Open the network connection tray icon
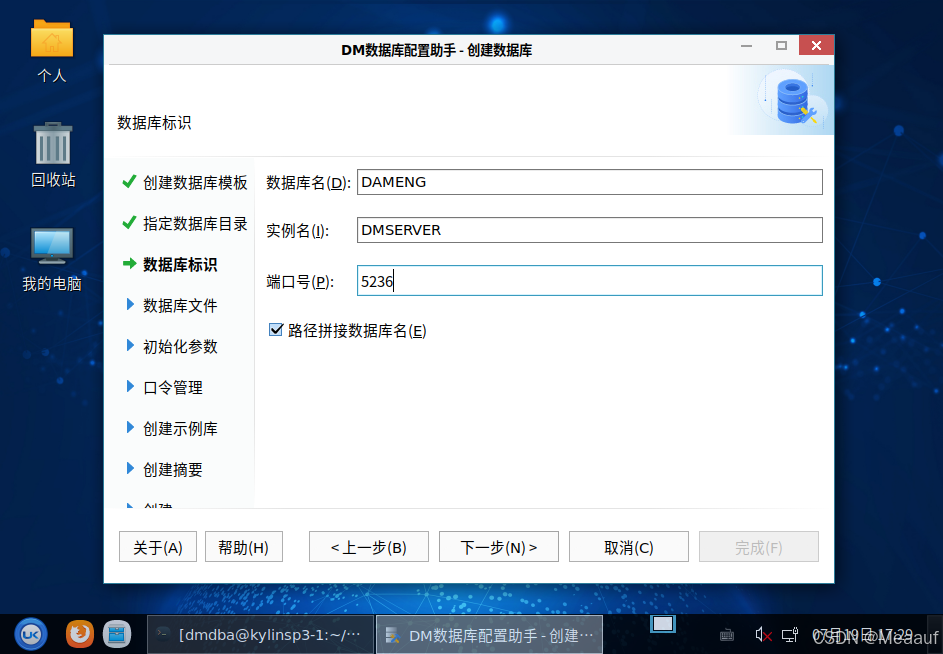This screenshot has width=943, height=654. click(x=790, y=635)
